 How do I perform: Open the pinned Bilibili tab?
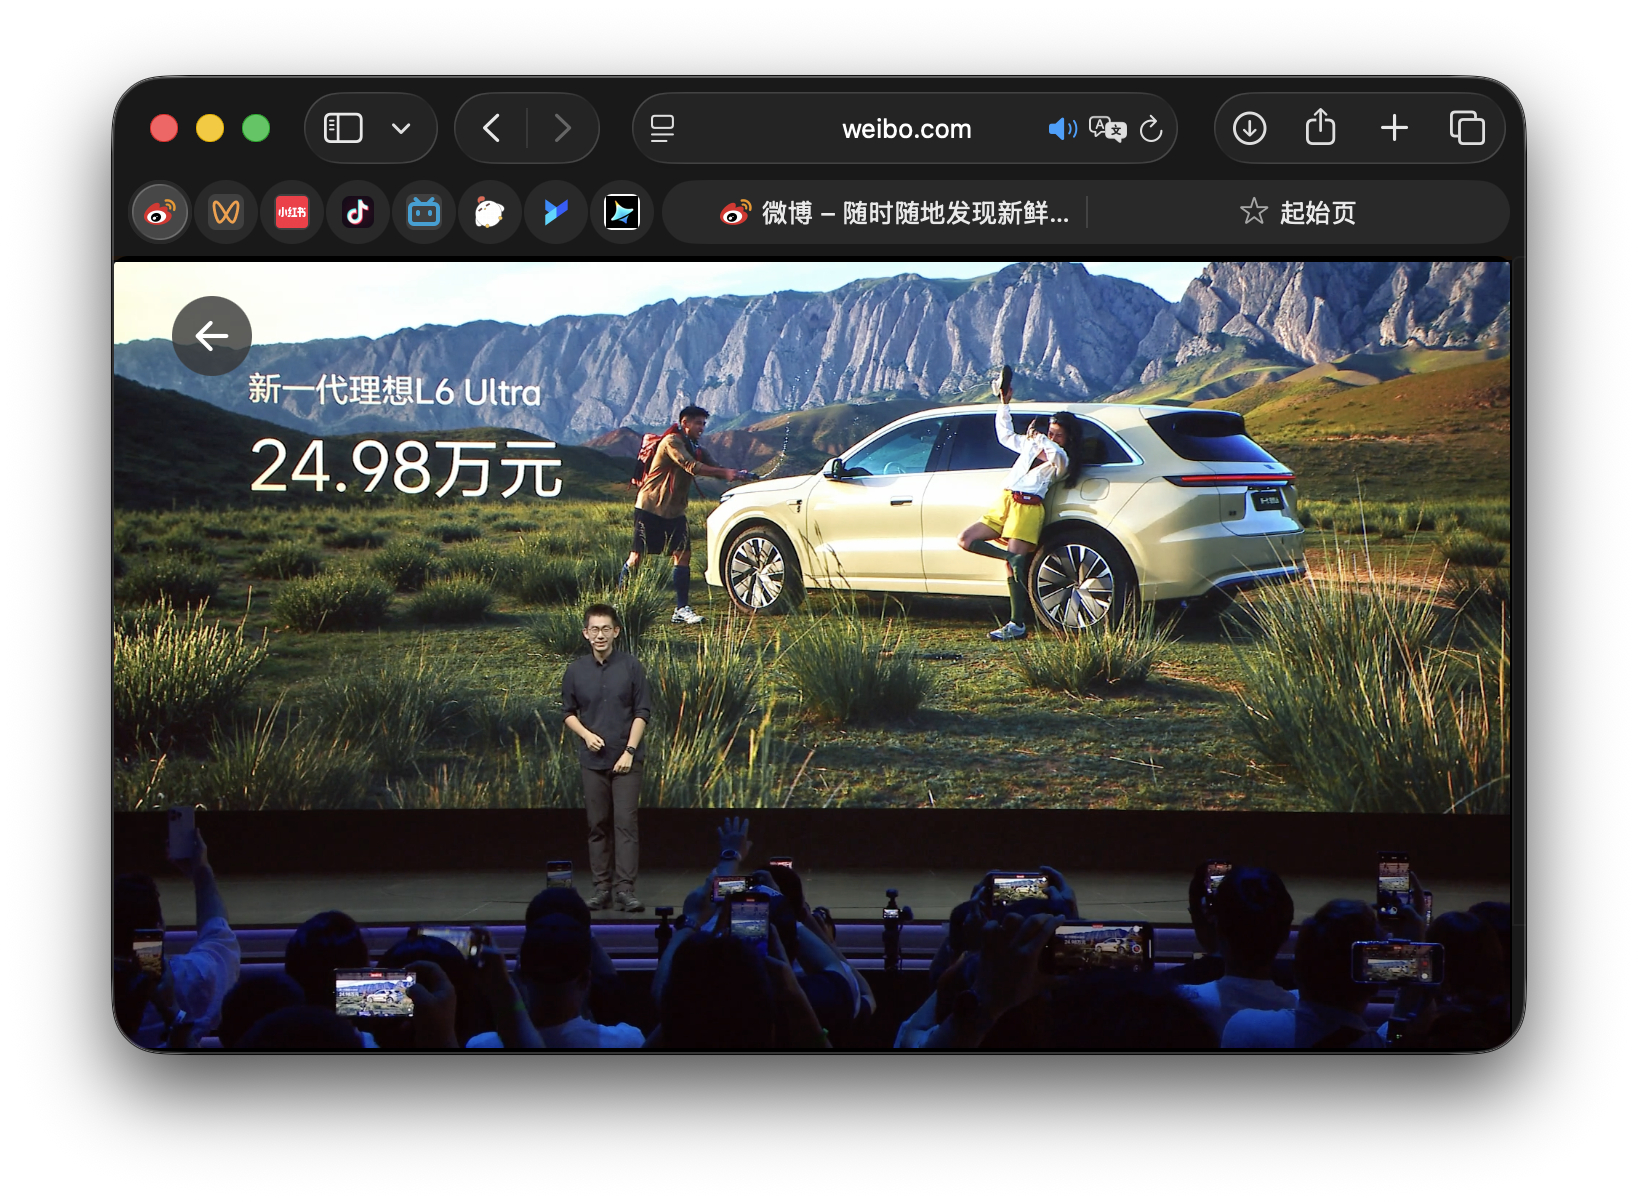click(x=424, y=212)
